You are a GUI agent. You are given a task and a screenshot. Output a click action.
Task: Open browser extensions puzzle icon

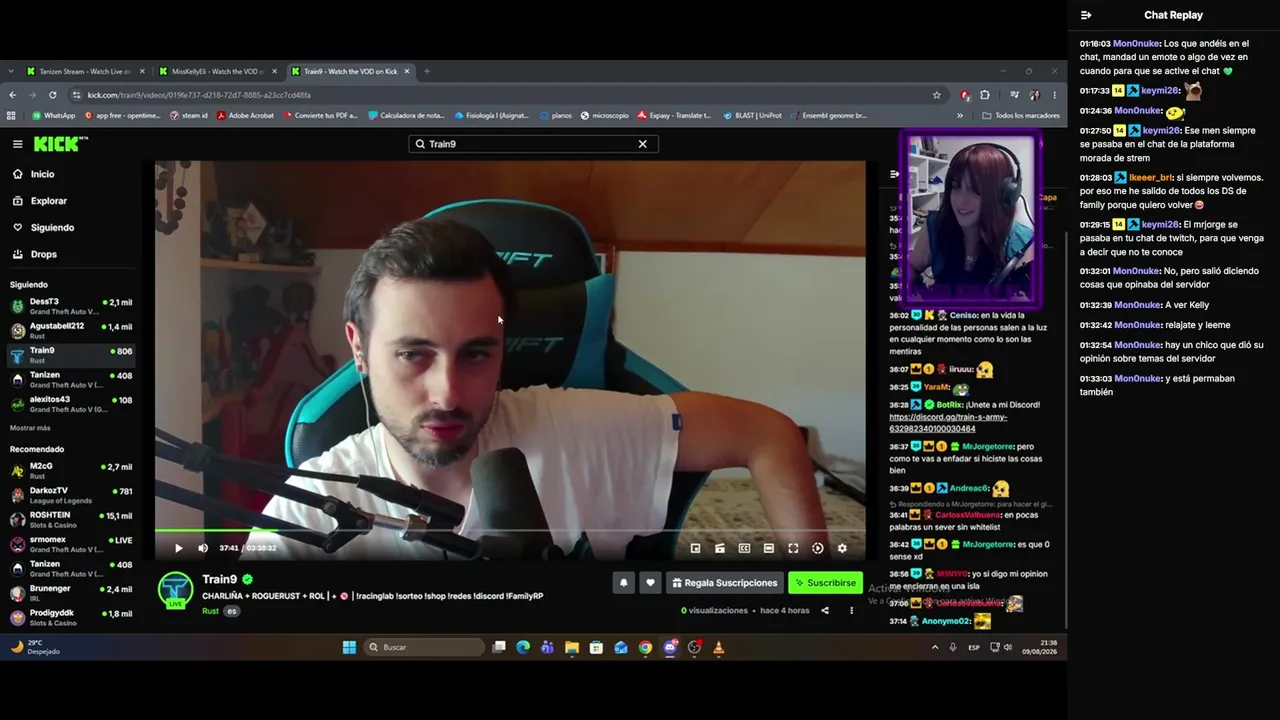[x=985, y=95]
